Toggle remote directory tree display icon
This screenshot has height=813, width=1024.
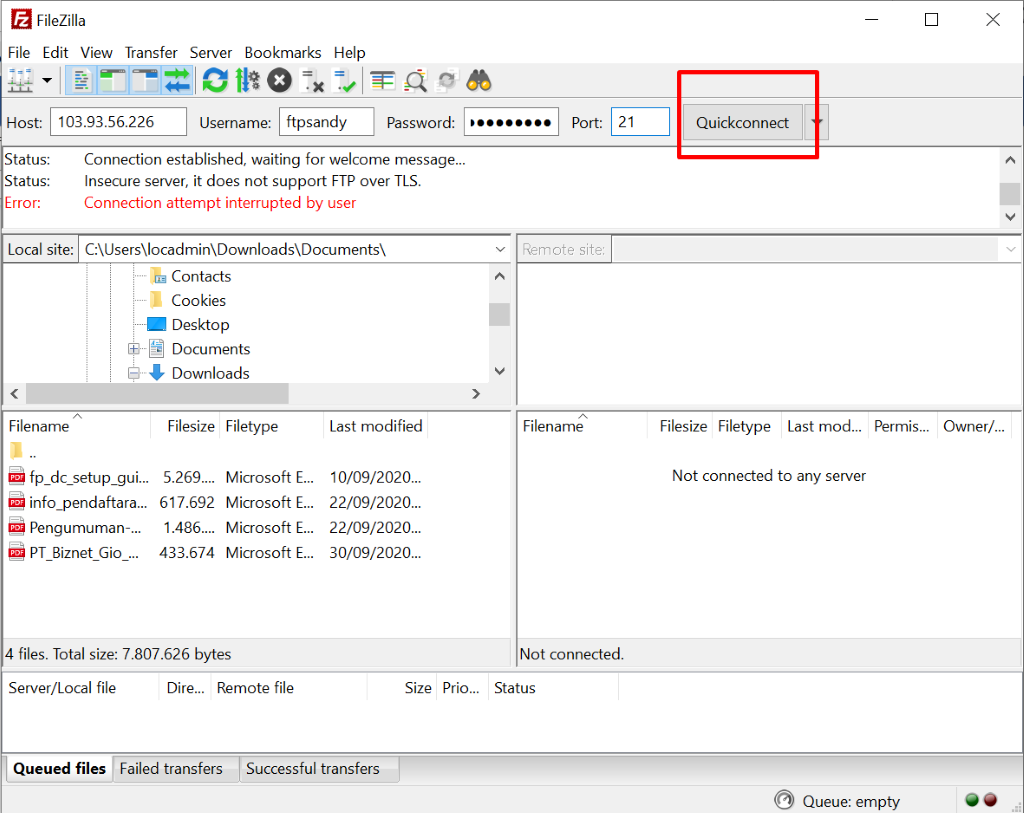[145, 81]
